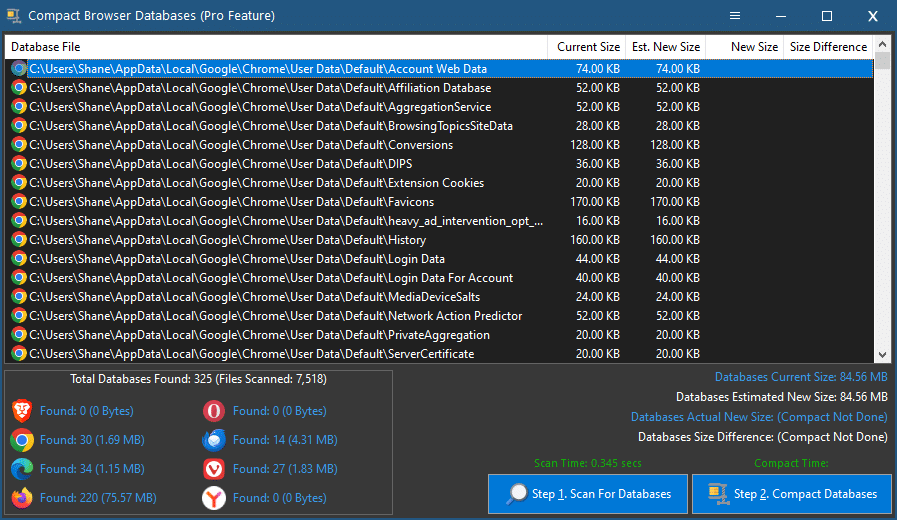Click the Opera browser icon

[213, 411]
